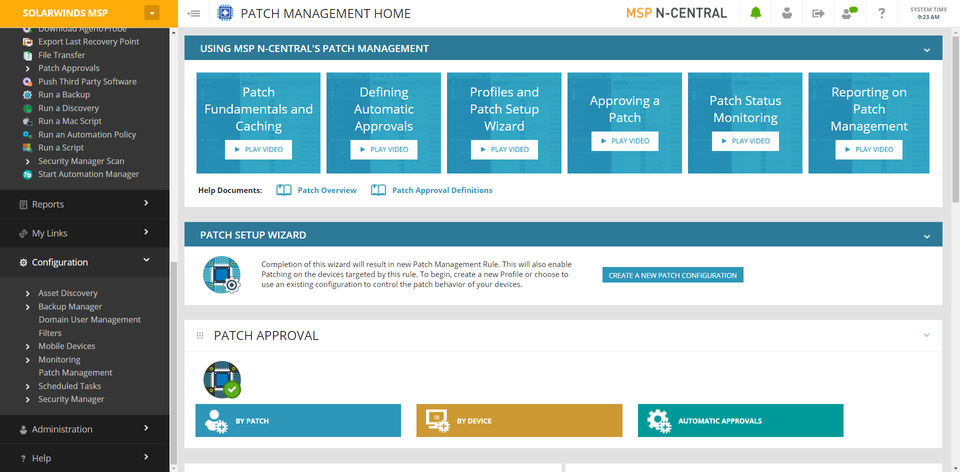Play the Patch Status Monitoring video

[x=746, y=141]
